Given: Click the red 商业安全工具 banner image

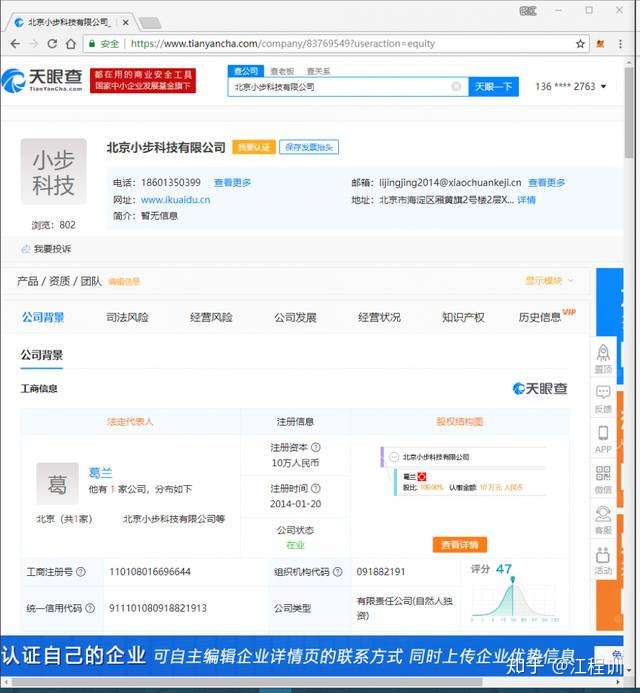Looking at the screenshot, I should tap(143, 80).
